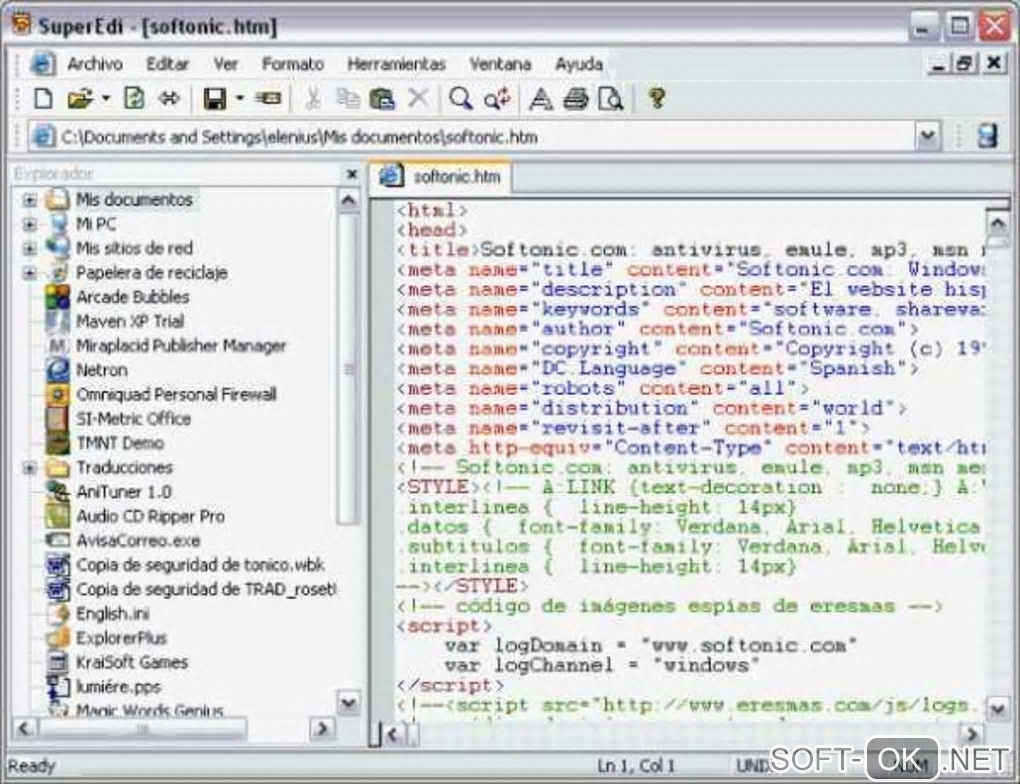
Task: Open the Ventana menu
Action: [x=500, y=64]
